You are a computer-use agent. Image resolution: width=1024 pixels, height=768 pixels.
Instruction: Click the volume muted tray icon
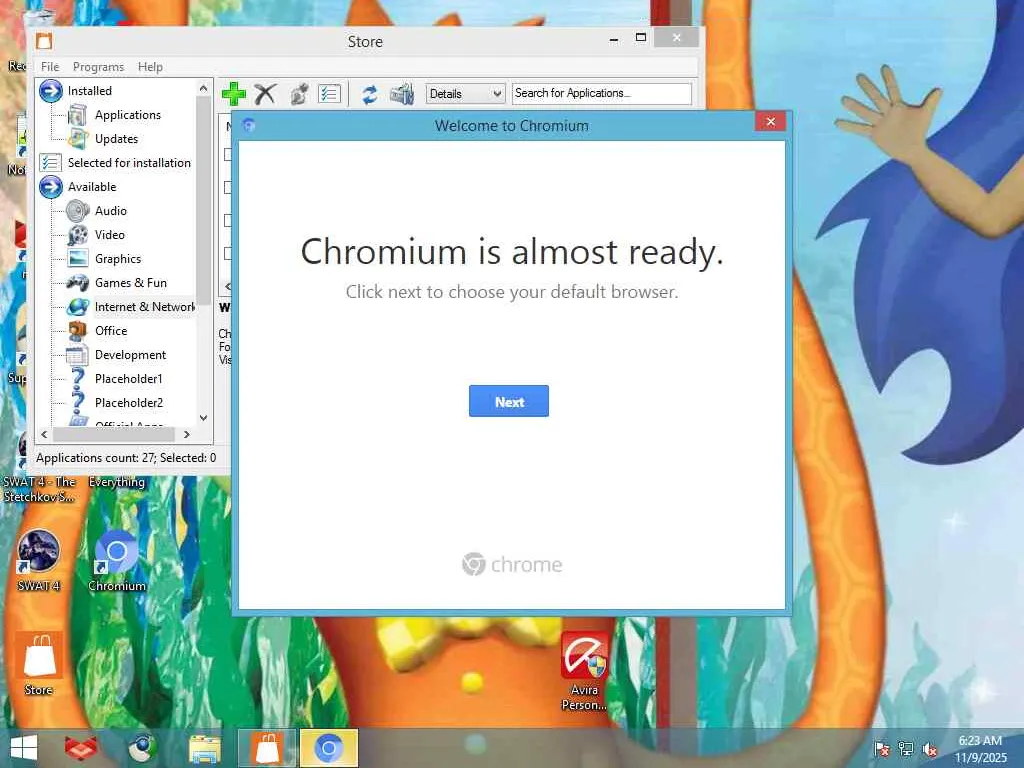click(930, 749)
